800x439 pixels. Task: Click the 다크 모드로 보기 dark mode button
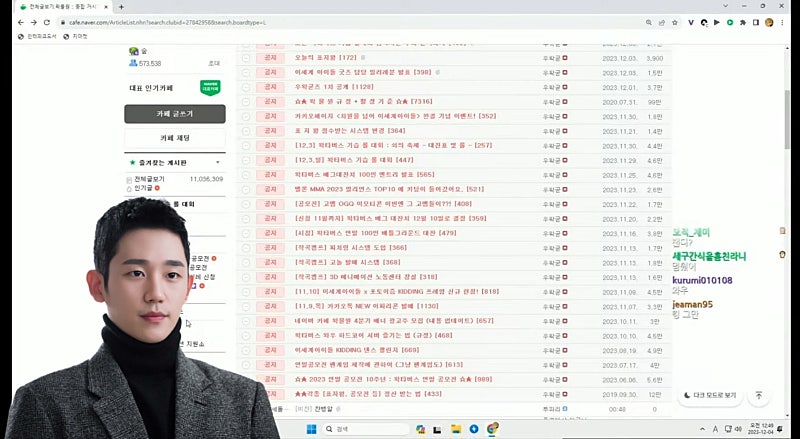(x=710, y=396)
